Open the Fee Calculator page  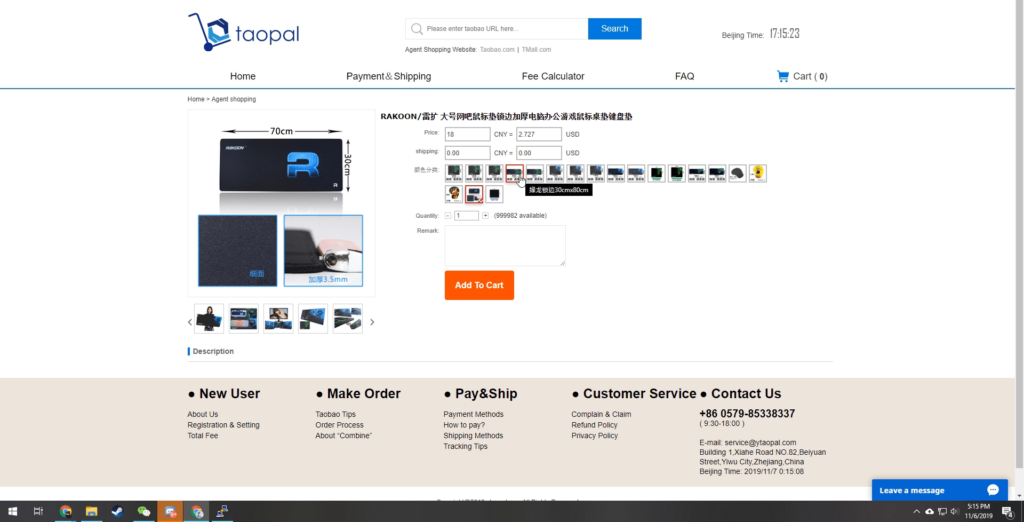click(553, 76)
